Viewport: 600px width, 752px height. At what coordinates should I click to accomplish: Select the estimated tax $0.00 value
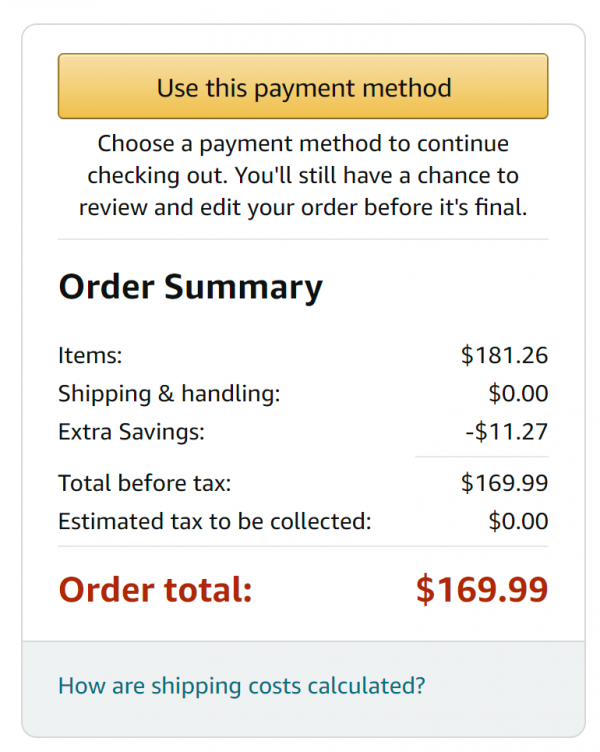(x=518, y=521)
